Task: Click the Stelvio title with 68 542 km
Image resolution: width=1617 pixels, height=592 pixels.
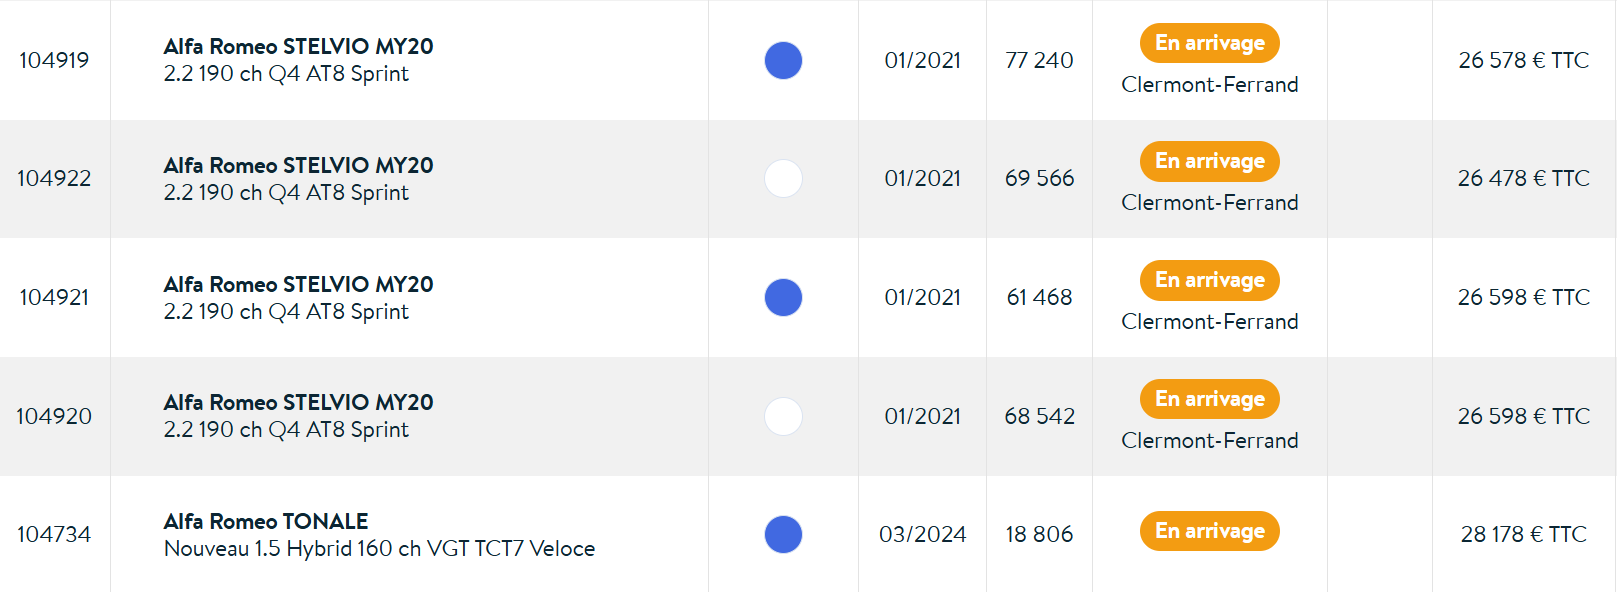Action: [x=298, y=402]
